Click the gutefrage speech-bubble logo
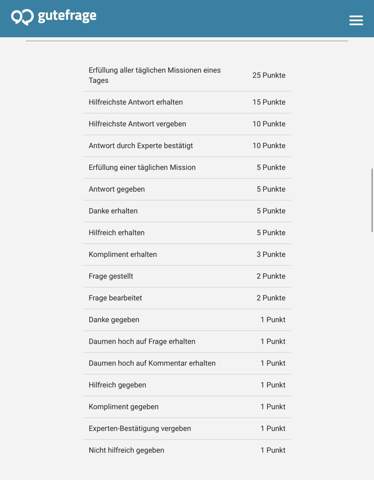 (x=22, y=17)
